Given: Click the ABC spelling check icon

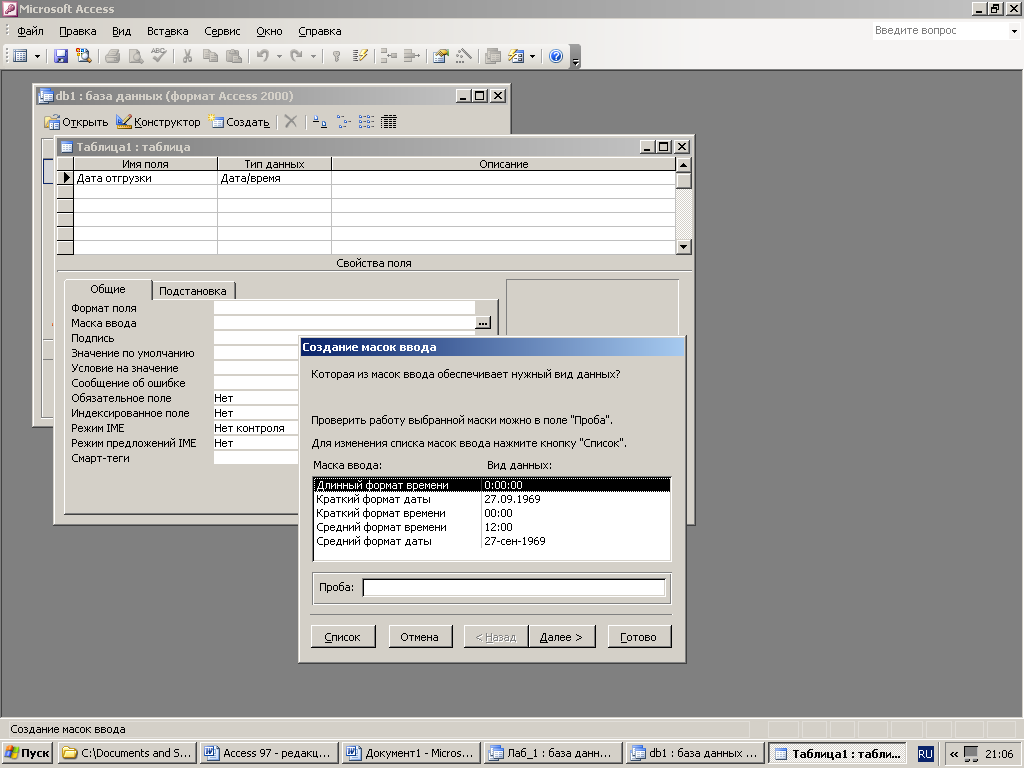Looking at the screenshot, I should point(159,56).
